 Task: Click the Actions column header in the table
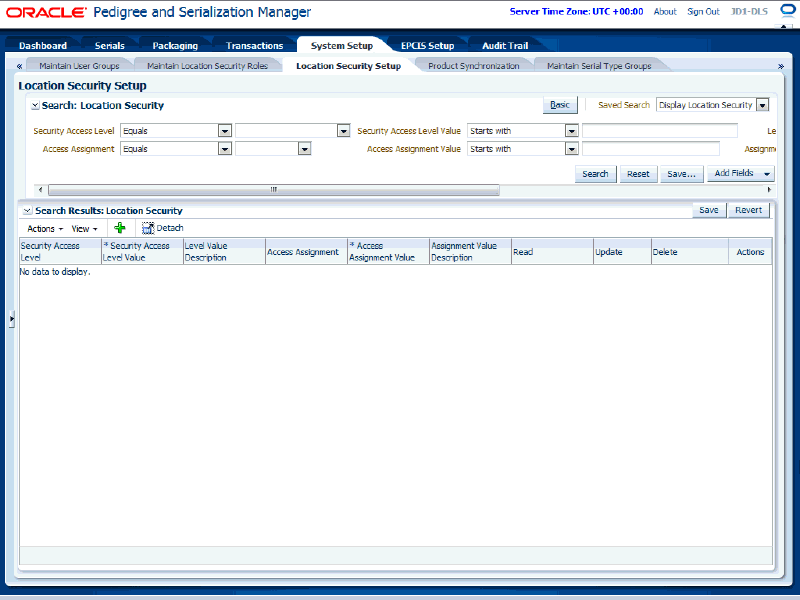tap(750, 252)
